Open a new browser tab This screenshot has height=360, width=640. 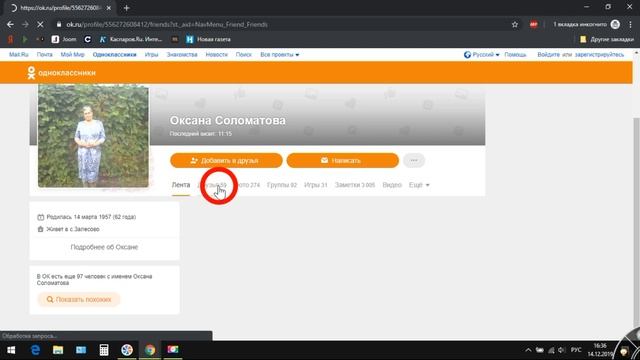tap(127, 8)
